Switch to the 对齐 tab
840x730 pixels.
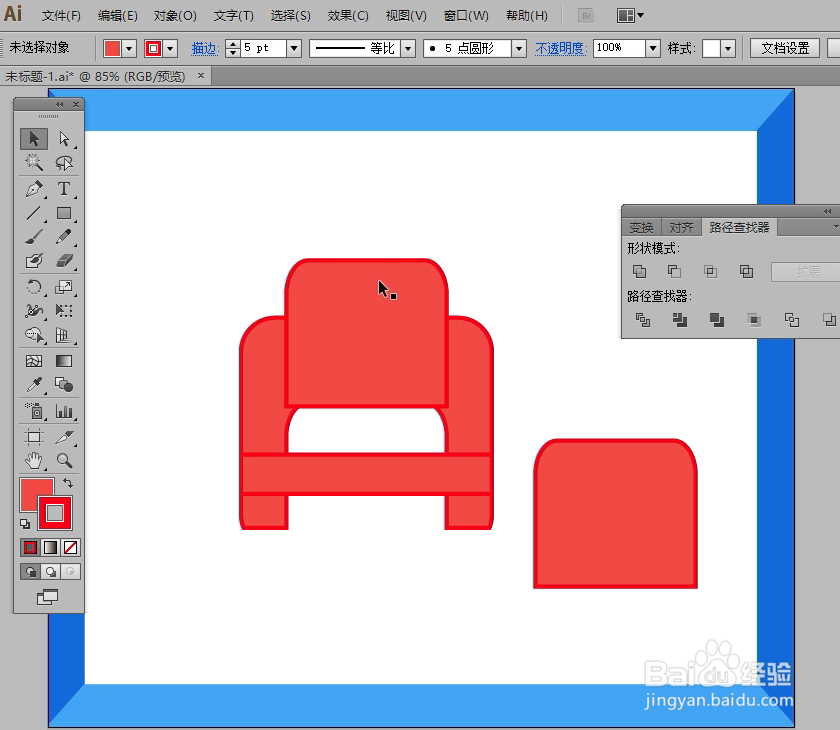tap(681, 228)
